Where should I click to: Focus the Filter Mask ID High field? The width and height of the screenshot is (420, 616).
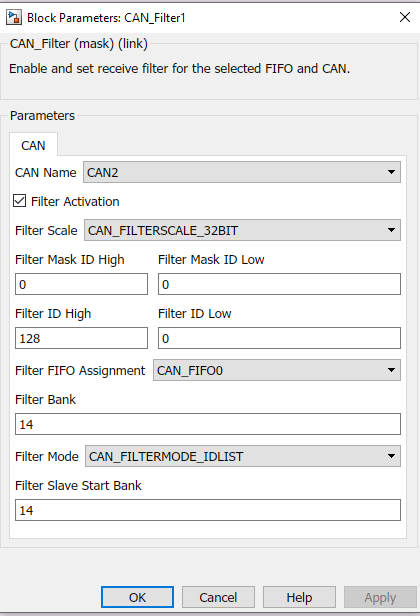pyautogui.click(x=81, y=284)
